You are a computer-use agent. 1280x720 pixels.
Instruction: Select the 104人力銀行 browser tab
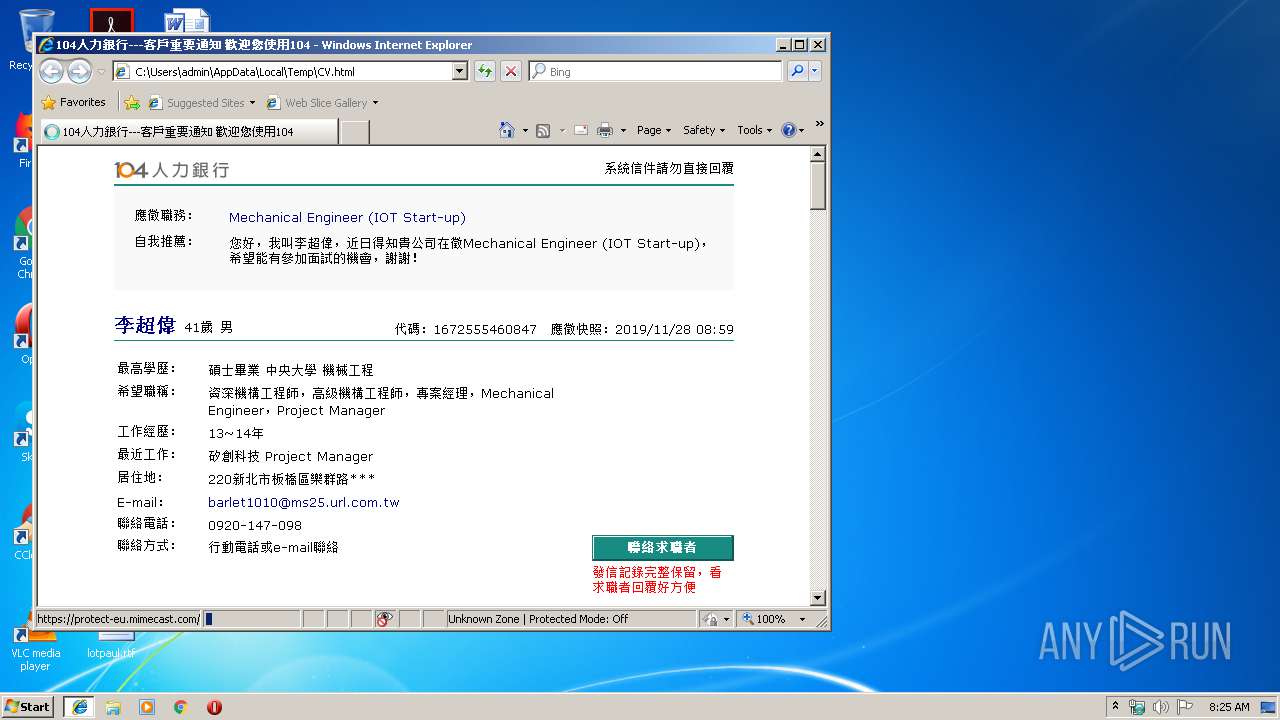(x=189, y=132)
